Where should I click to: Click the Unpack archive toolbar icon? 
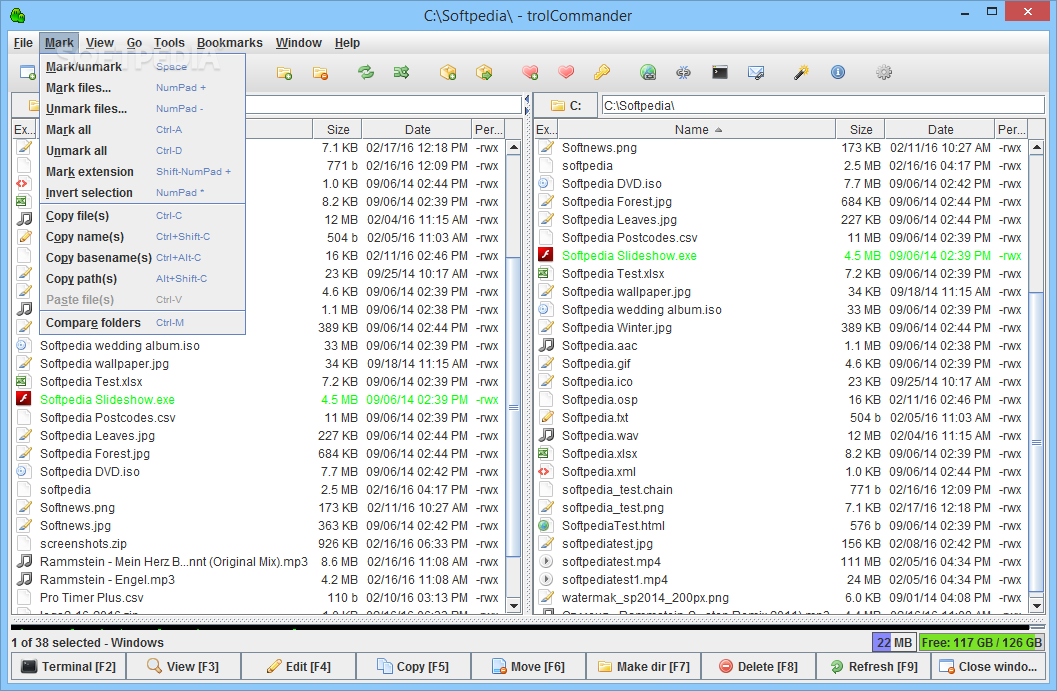[x=483, y=72]
